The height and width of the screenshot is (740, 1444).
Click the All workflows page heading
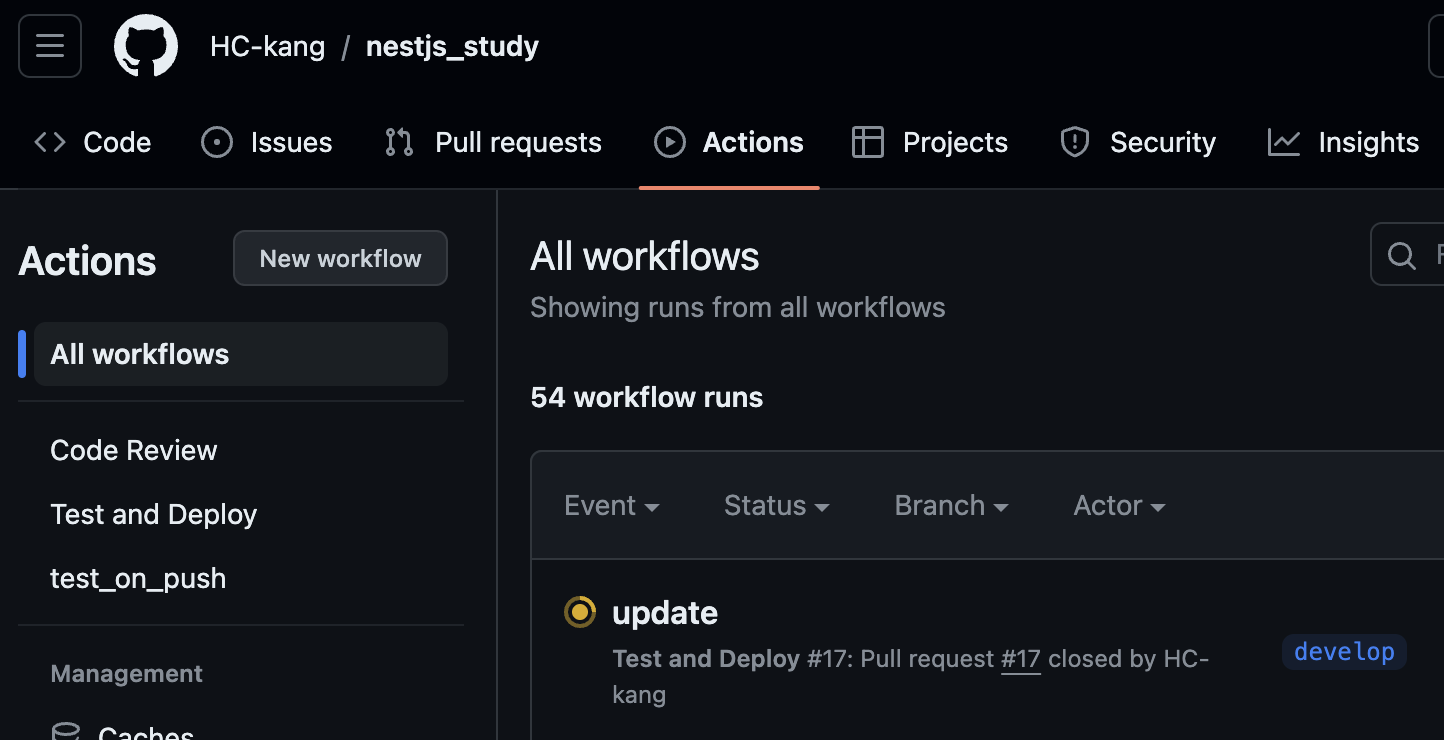pos(645,257)
